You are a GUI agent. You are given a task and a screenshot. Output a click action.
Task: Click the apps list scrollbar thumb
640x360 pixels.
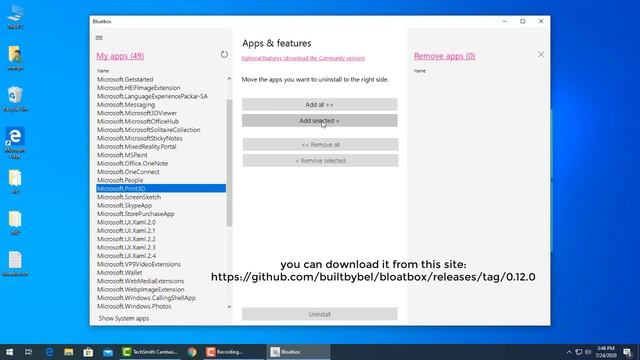229,162
